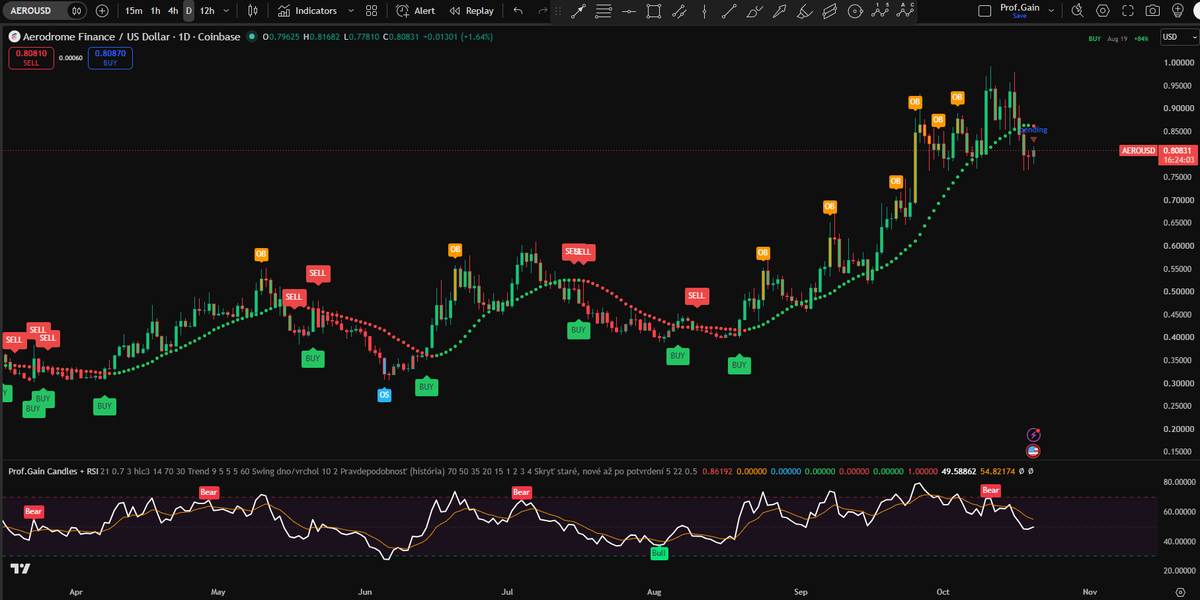Open the quick search icon

point(1077,10)
